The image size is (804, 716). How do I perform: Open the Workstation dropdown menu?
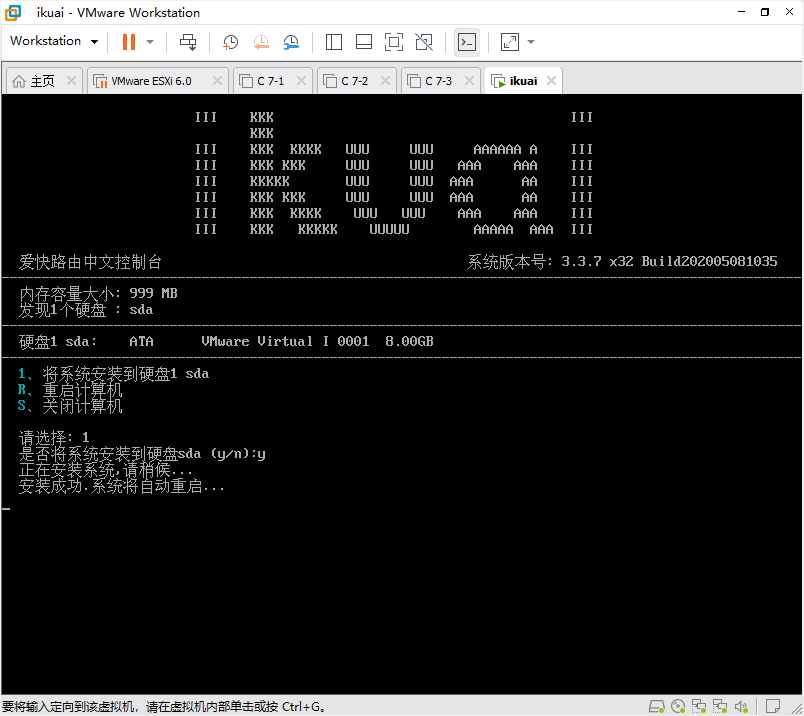tap(54, 41)
